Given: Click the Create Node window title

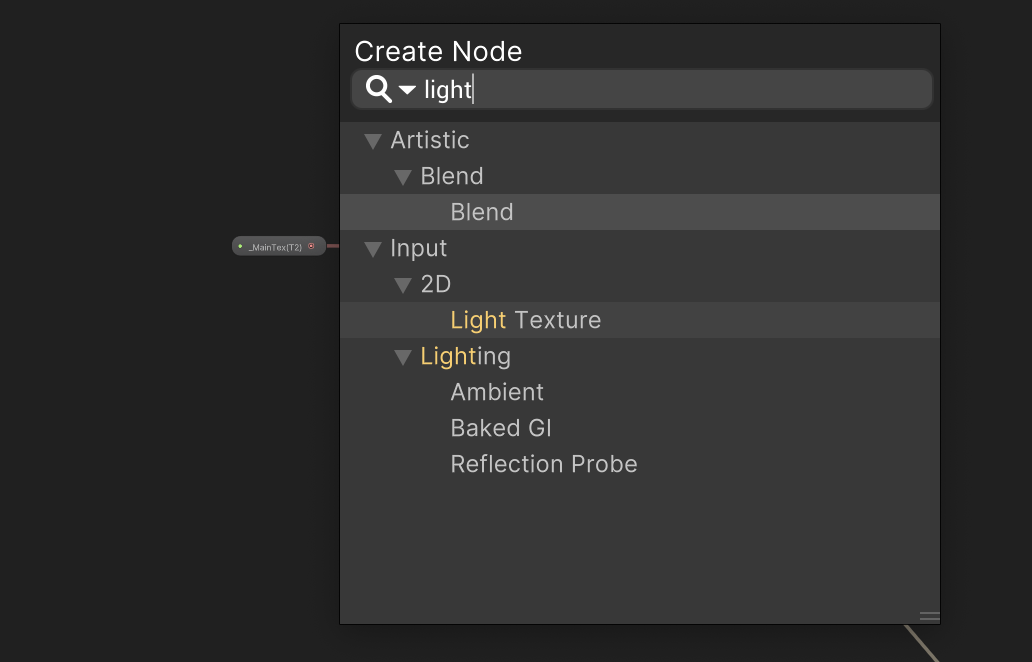Looking at the screenshot, I should click(438, 51).
